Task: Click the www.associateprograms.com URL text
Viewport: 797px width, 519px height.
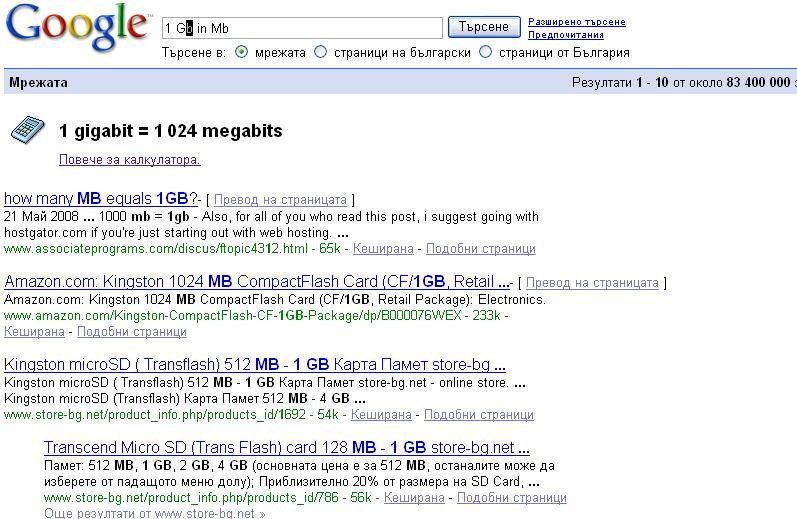Action: tap(156, 249)
